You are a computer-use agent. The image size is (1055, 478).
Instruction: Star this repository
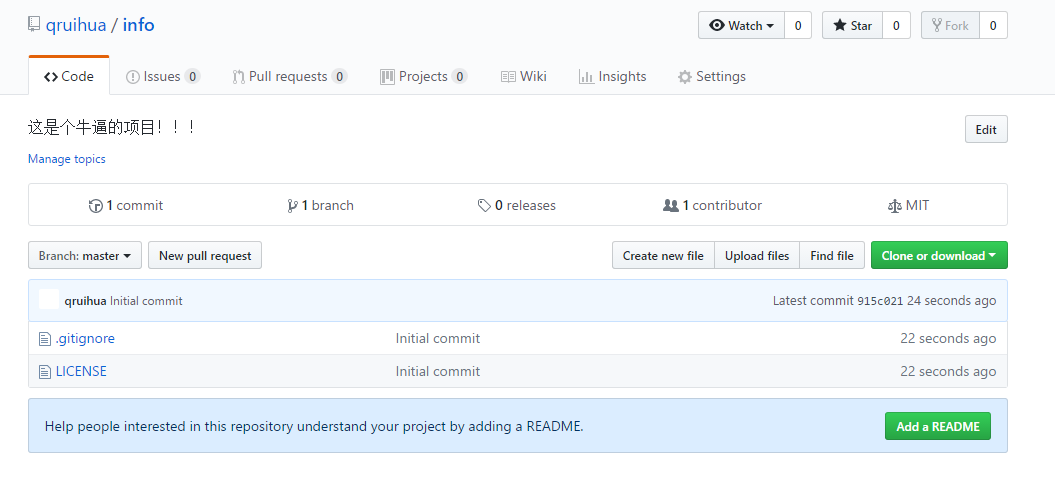pyautogui.click(x=852, y=26)
